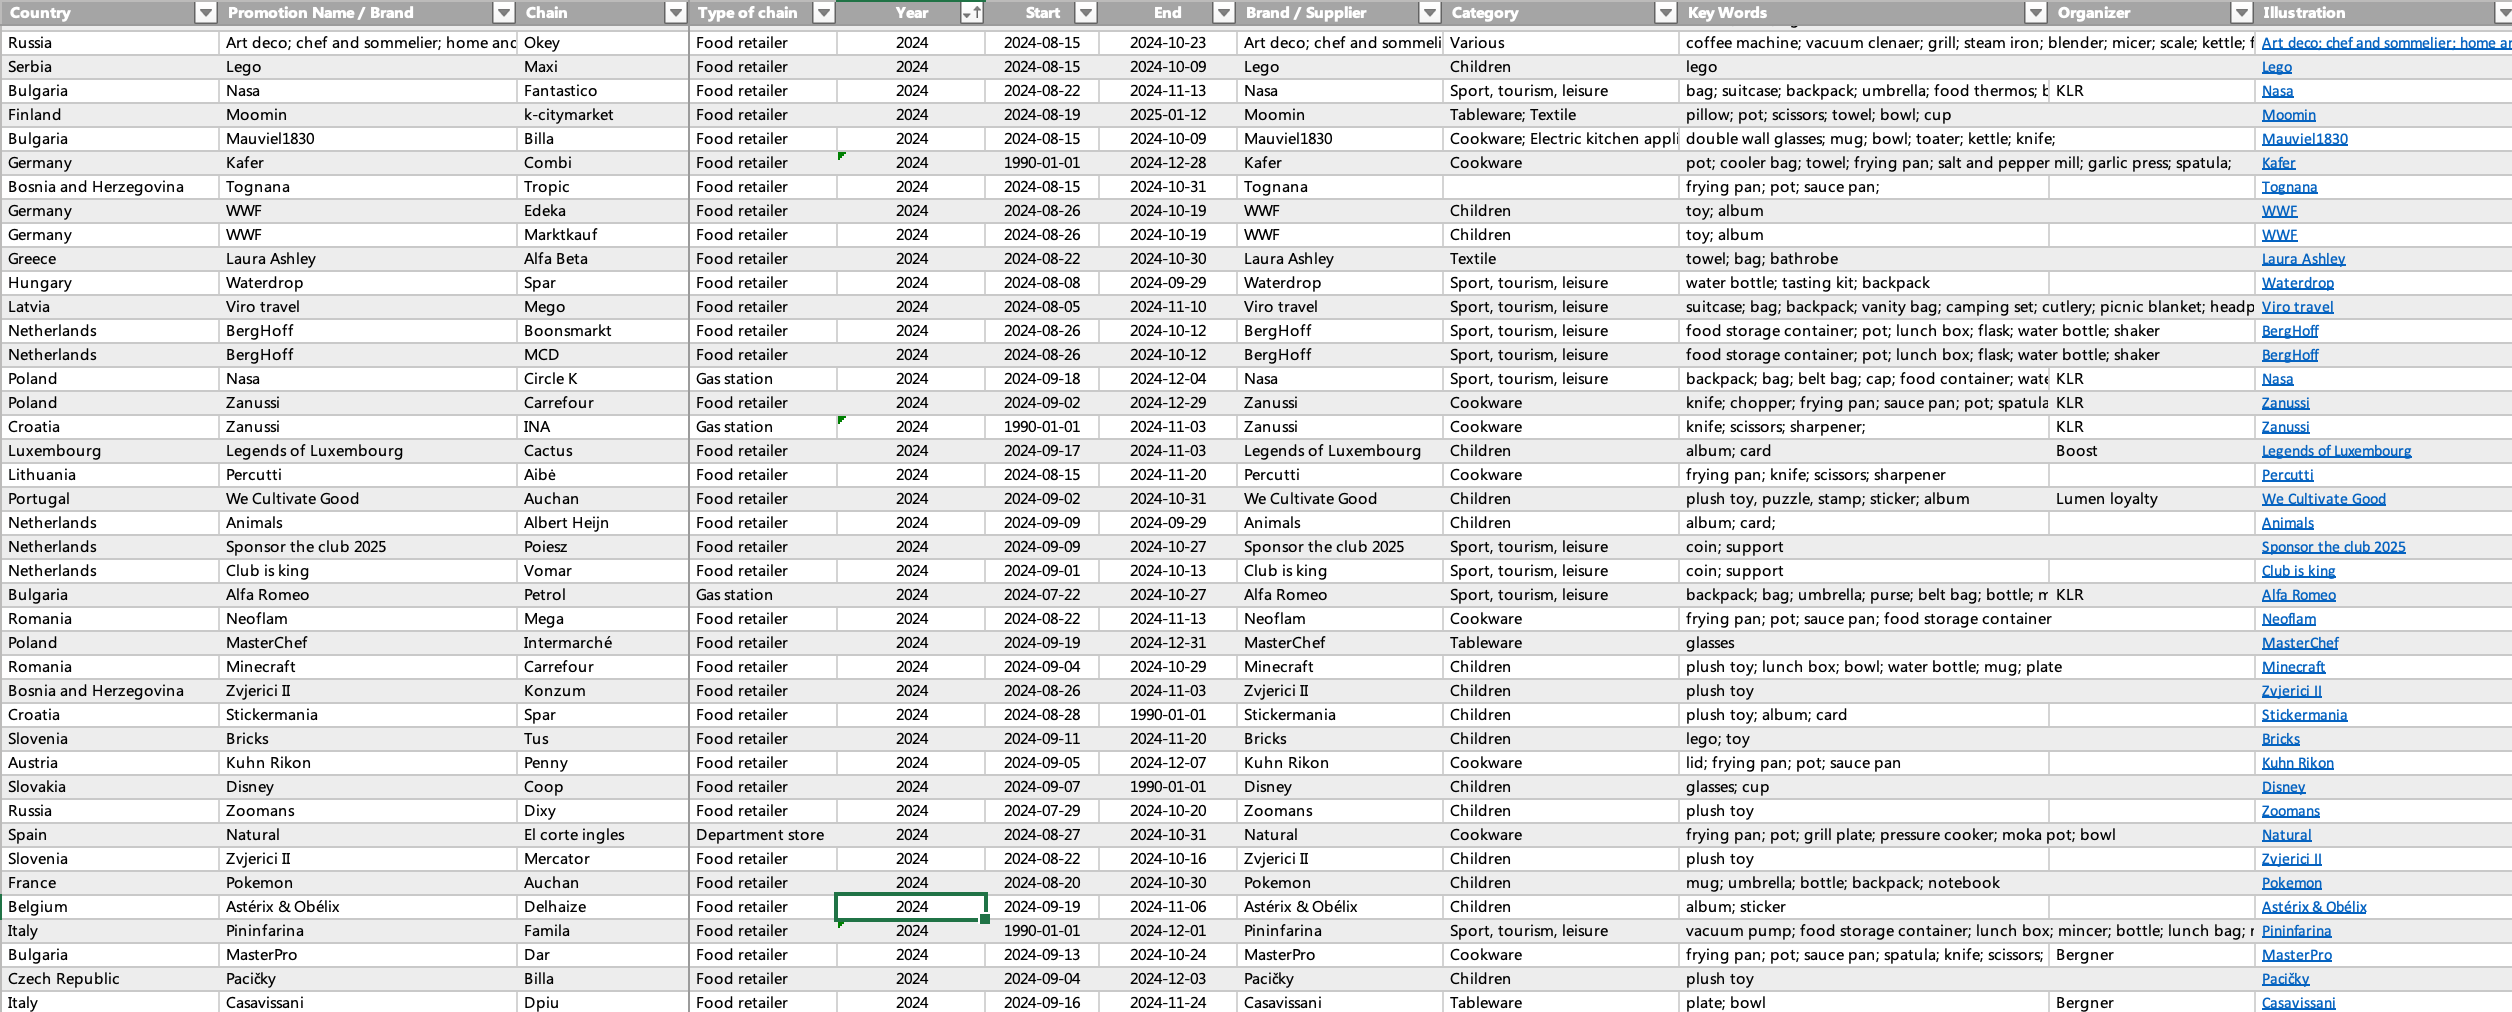Open the Moomin illustration hyperlink
2512x1012 pixels.
[x=2288, y=115]
